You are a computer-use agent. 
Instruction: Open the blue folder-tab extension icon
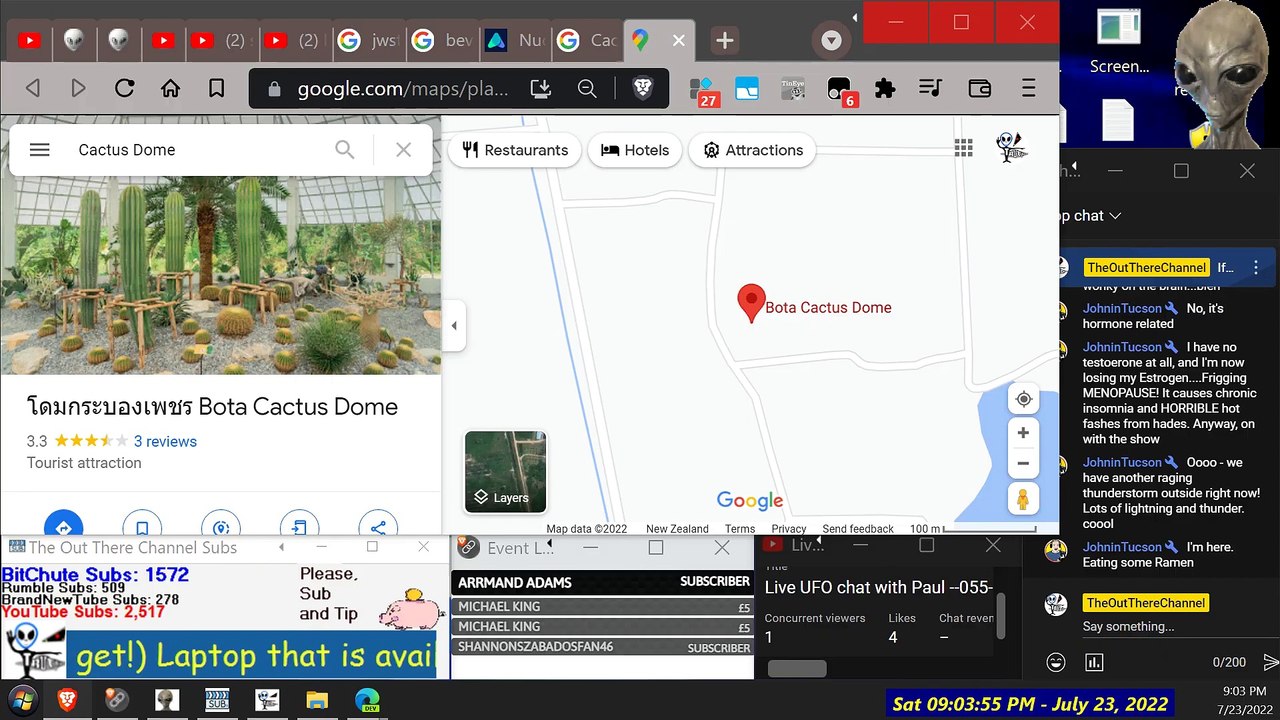[x=747, y=89]
